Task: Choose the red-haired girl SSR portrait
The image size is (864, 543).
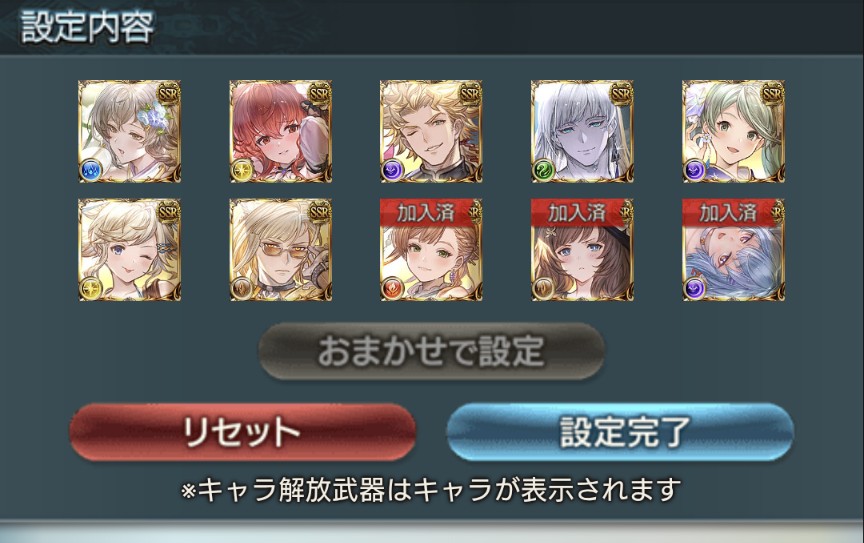Action: (280, 131)
